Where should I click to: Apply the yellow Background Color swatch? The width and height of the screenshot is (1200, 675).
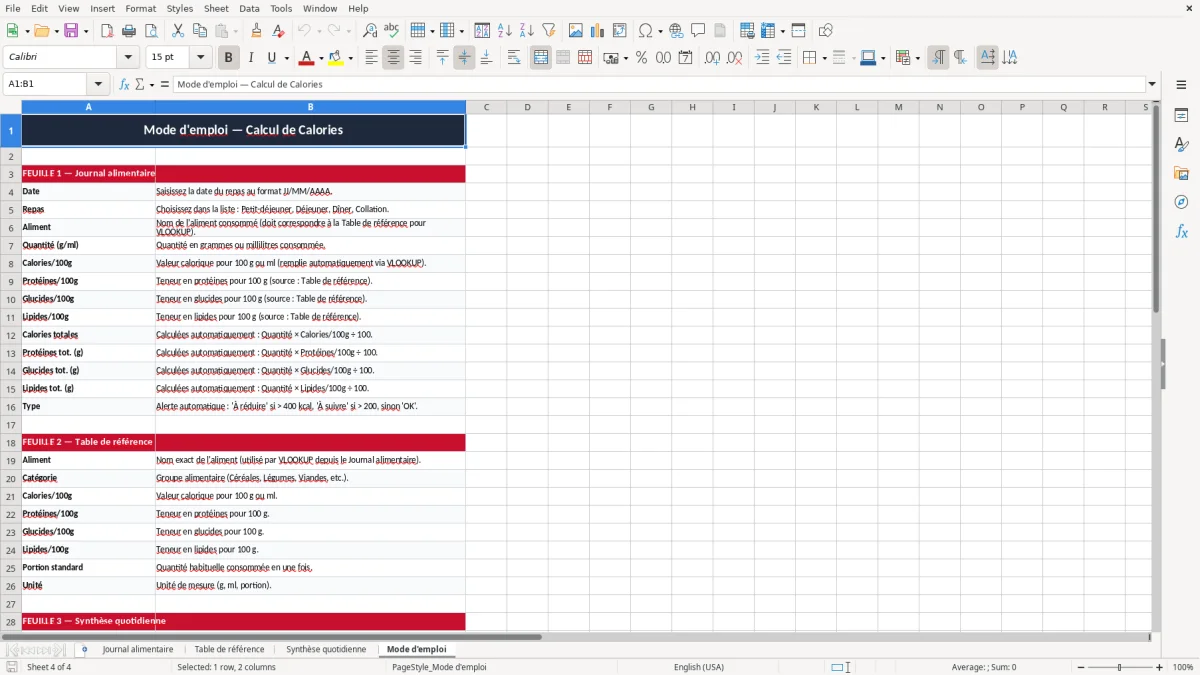[336, 58]
